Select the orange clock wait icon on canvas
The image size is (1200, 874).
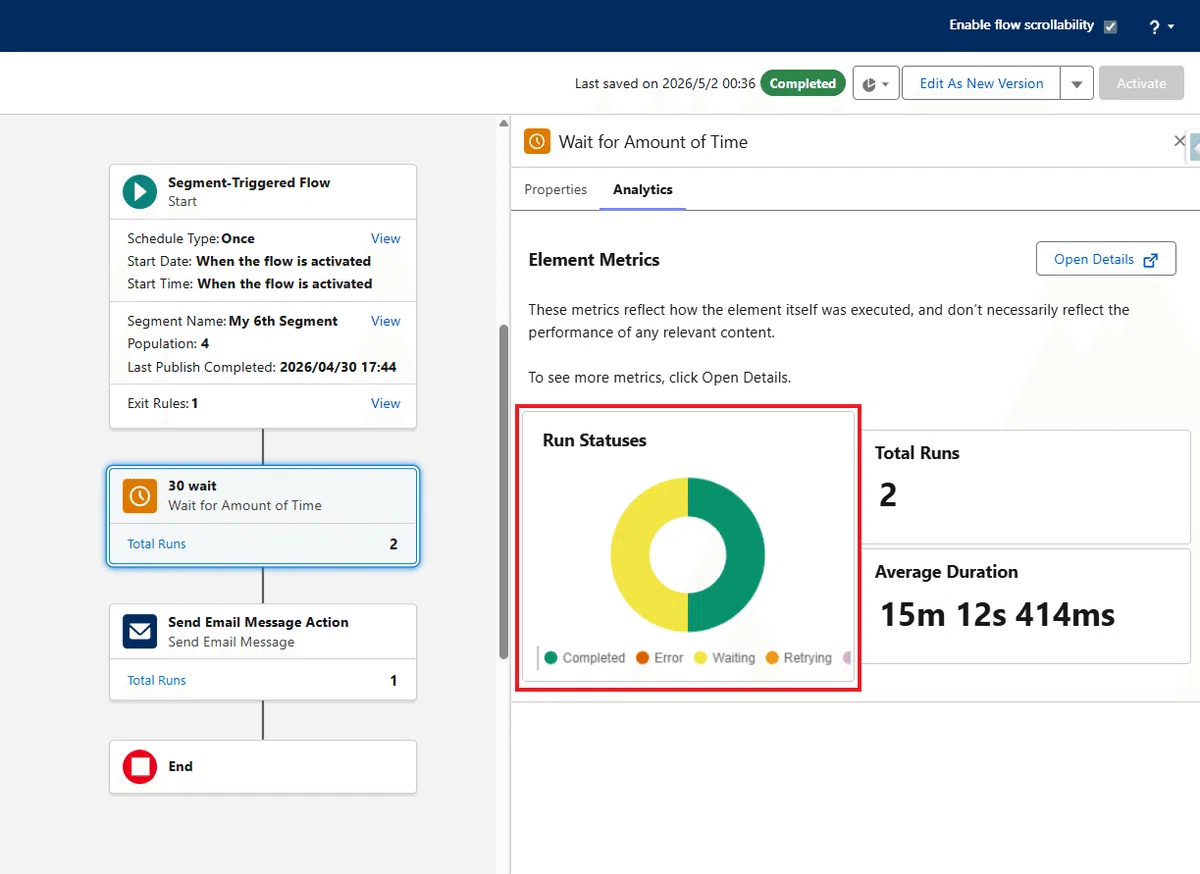pyautogui.click(x=140, y=496)
